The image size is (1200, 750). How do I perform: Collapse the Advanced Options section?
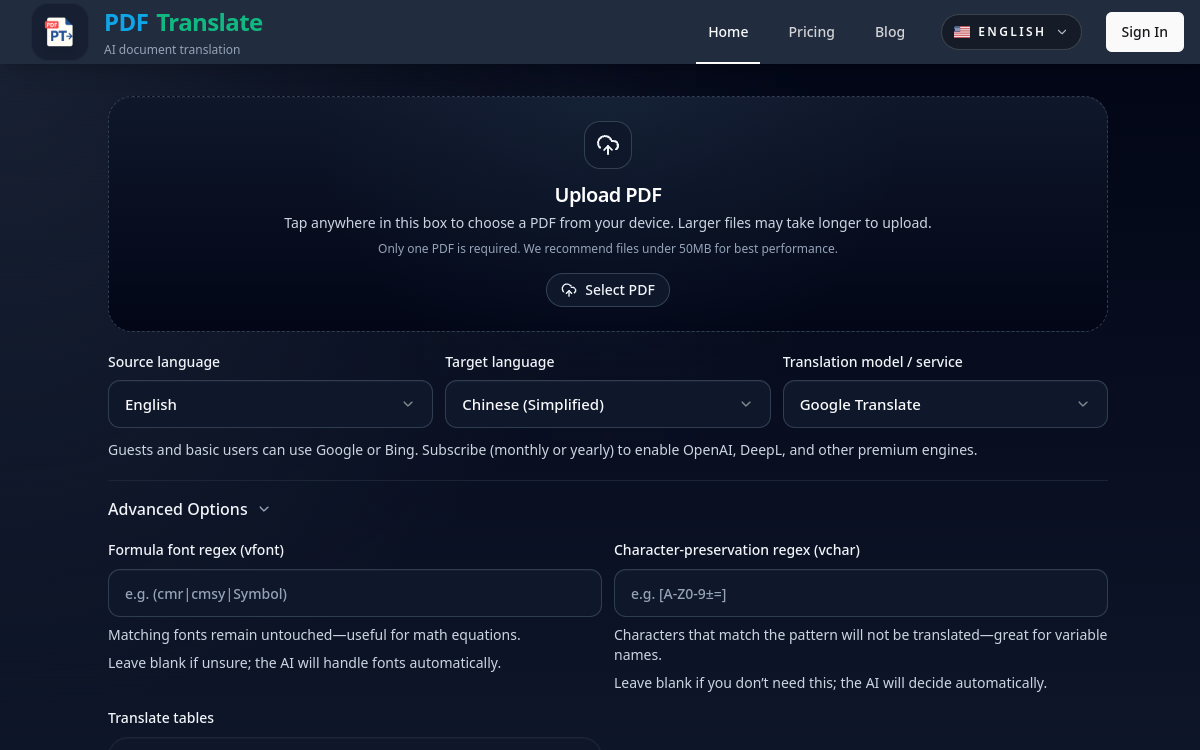click(189, 509)
